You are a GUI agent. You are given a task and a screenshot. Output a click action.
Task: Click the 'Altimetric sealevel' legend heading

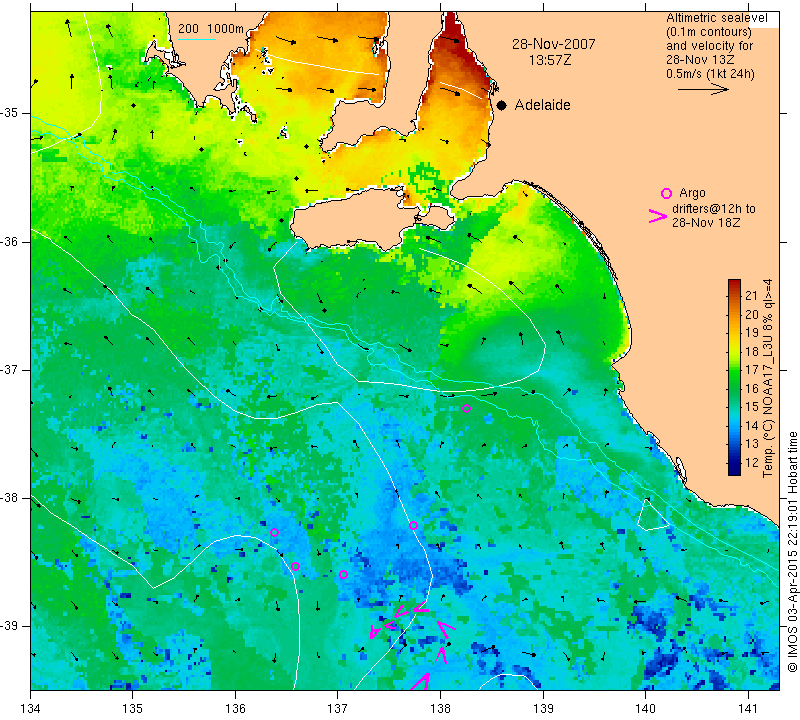(x=717, y=18)
